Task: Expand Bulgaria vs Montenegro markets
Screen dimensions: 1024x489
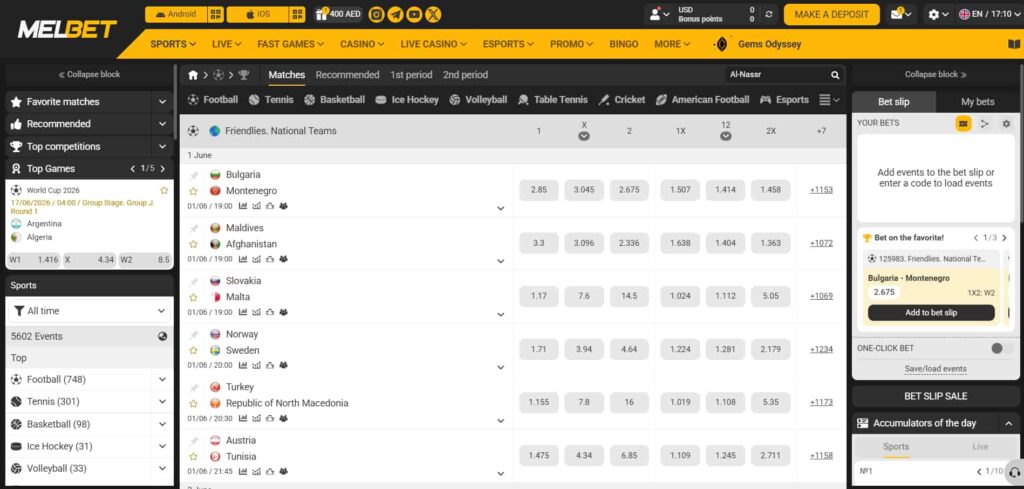Action: point(501,208)
